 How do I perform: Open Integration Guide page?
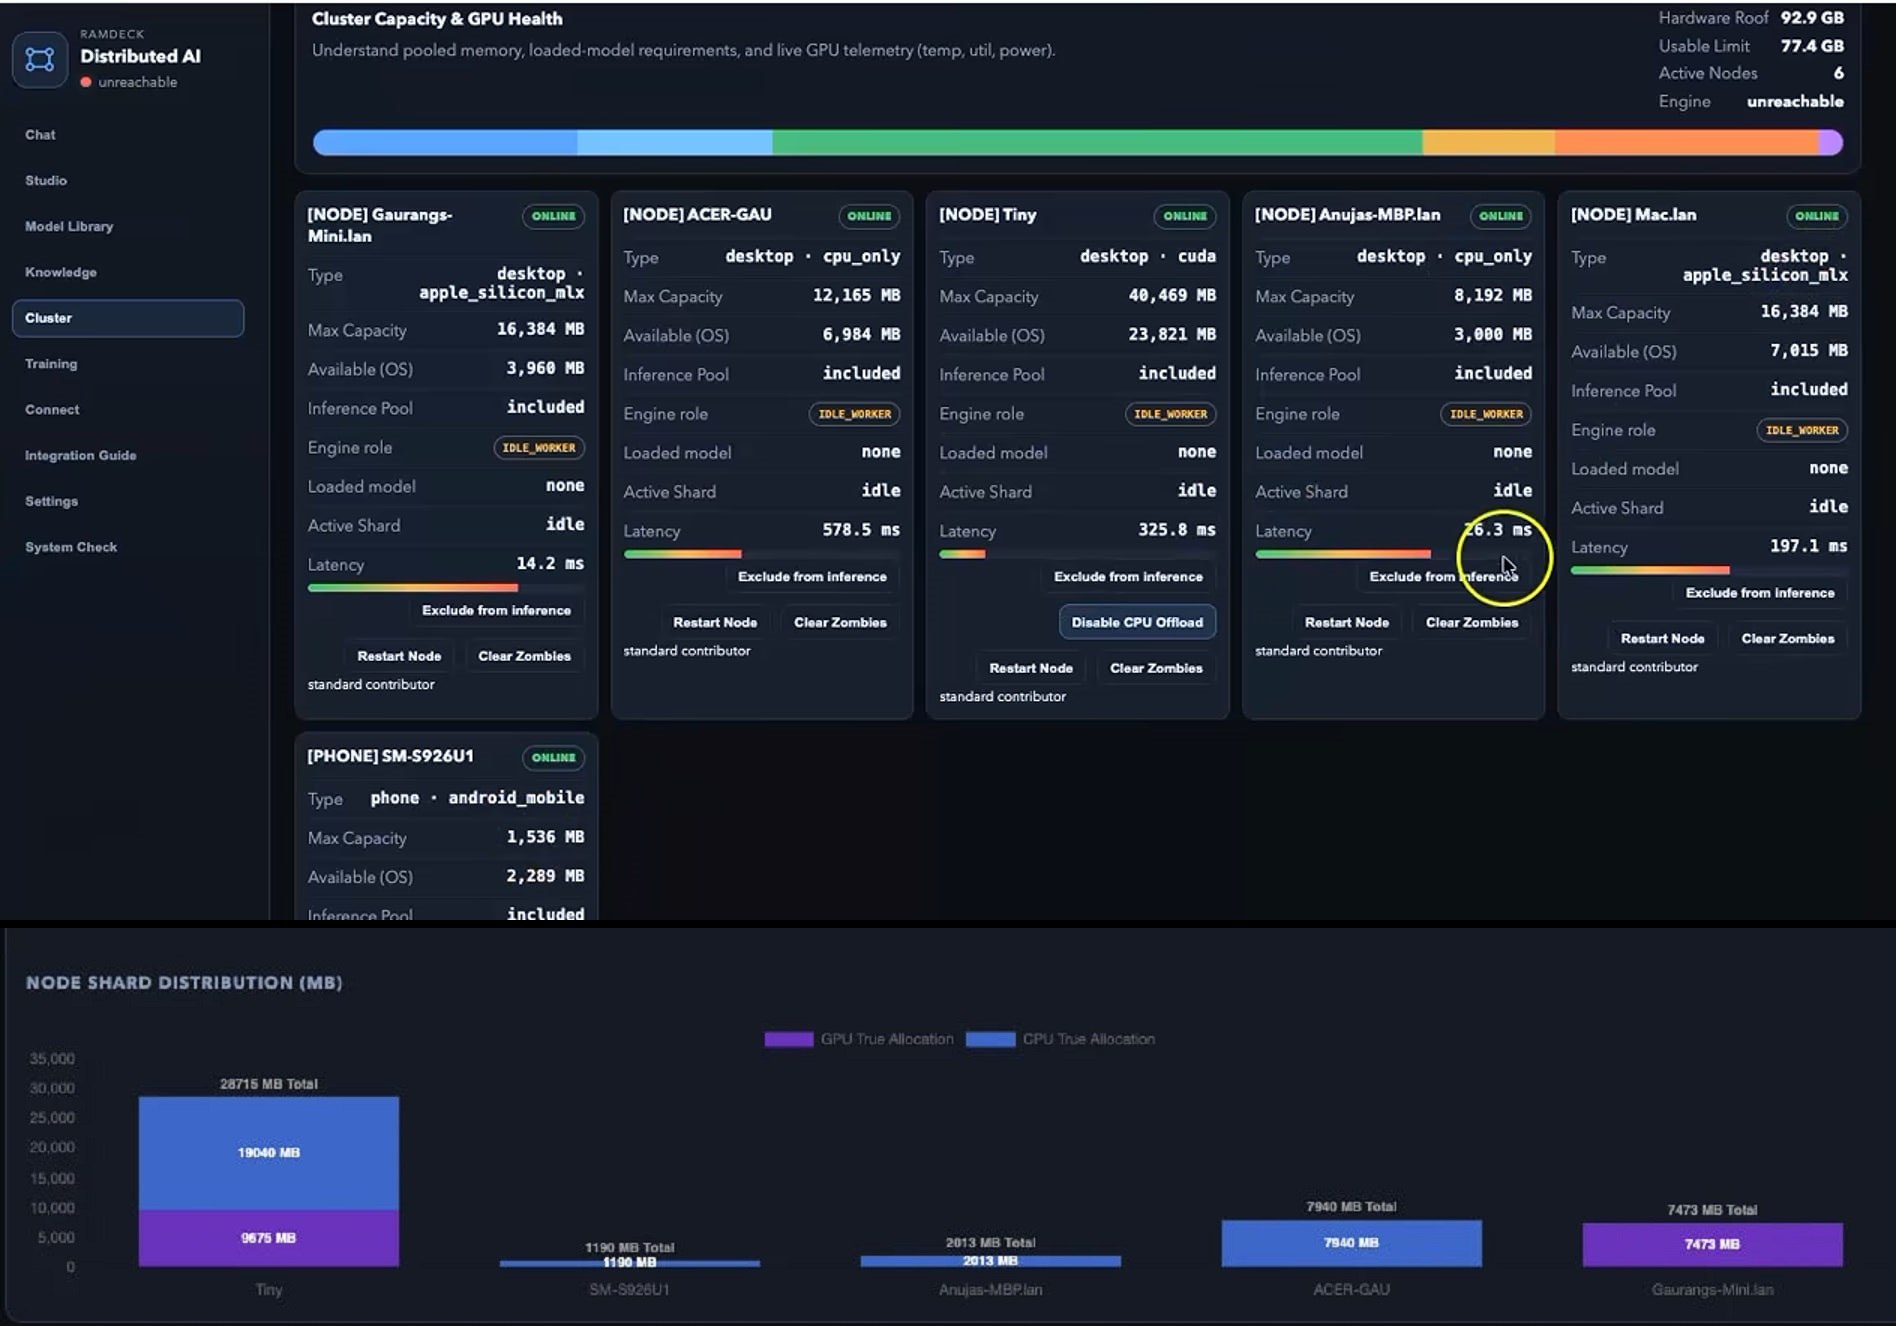tap(81, 455)
